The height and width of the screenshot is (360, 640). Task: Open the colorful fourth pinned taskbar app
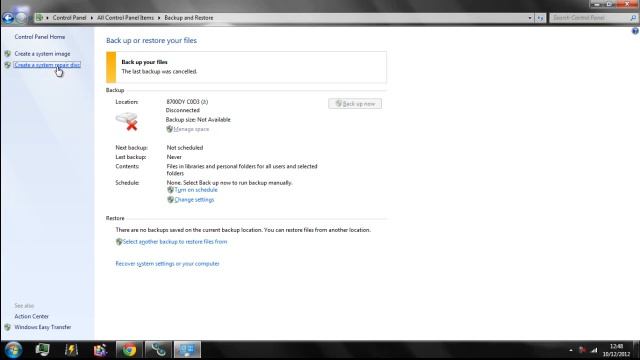[100, 350]
